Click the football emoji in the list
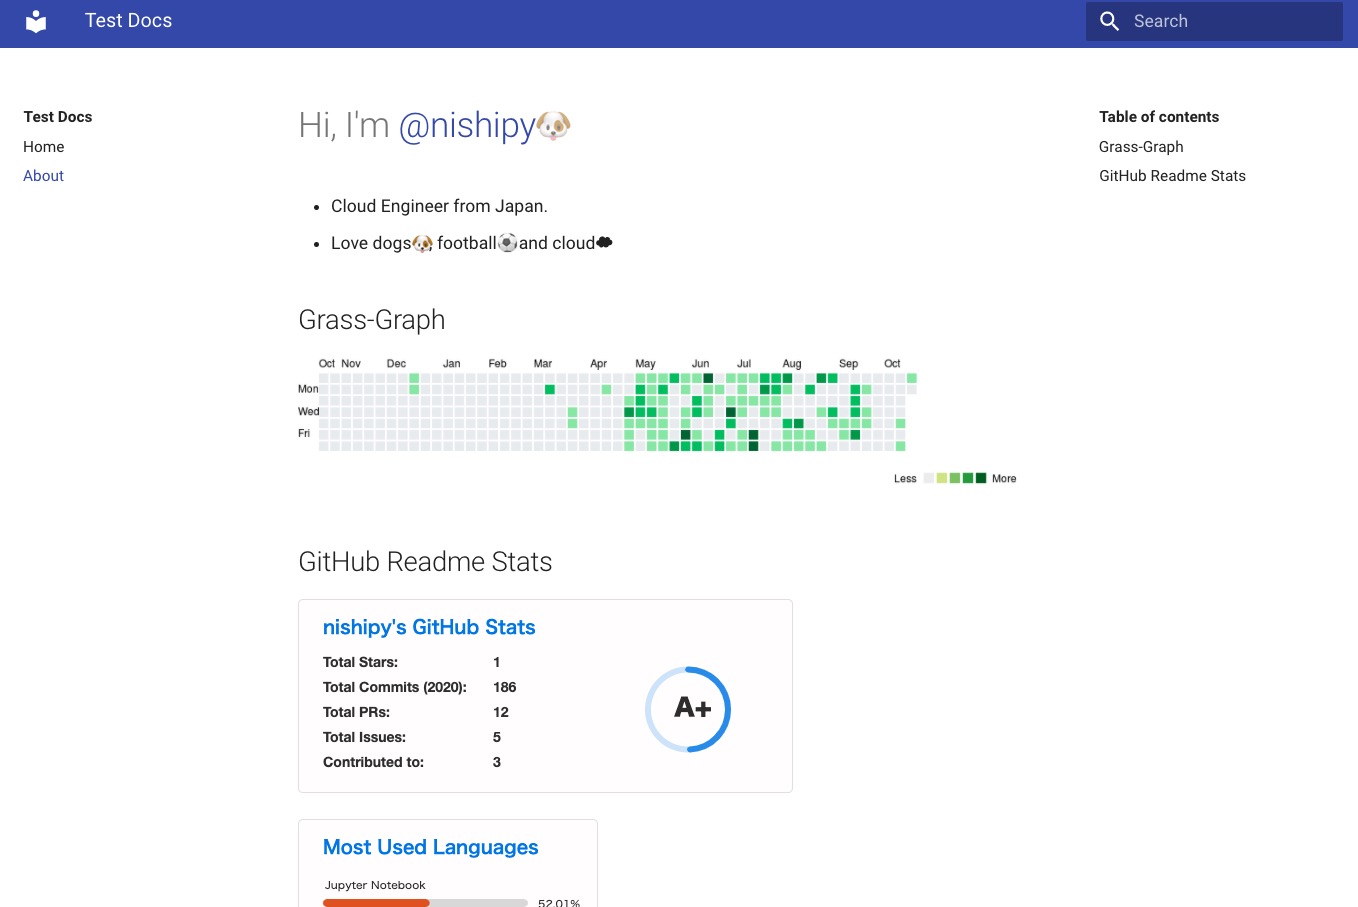Screen dimensions: 1358x907 (x=508, y=243)
